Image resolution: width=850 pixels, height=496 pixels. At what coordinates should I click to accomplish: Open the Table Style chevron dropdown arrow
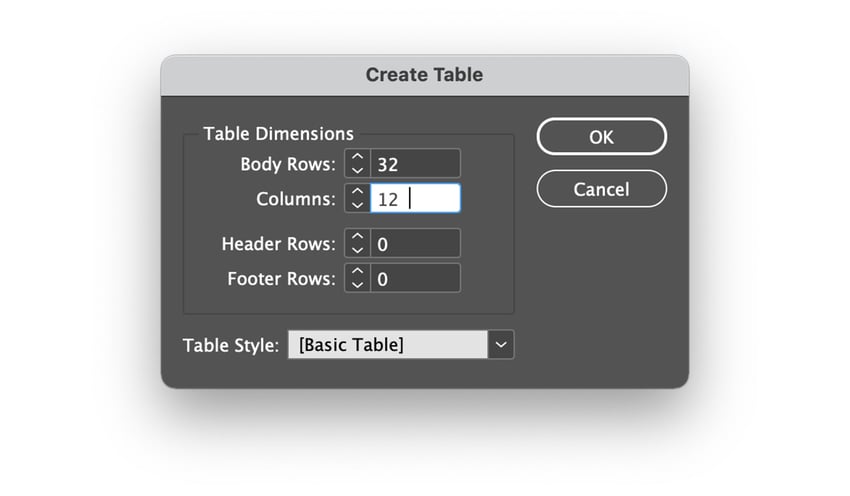point(501,345)
